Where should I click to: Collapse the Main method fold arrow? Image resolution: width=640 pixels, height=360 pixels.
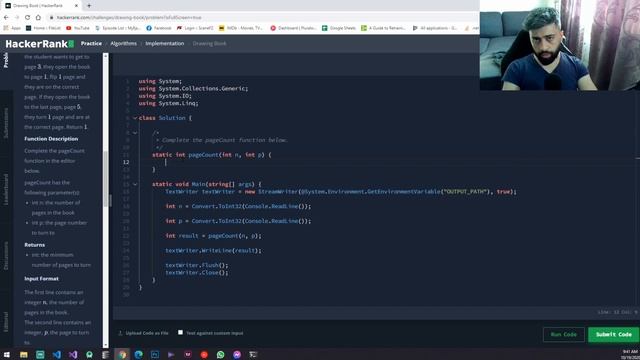tap(135, 184)
